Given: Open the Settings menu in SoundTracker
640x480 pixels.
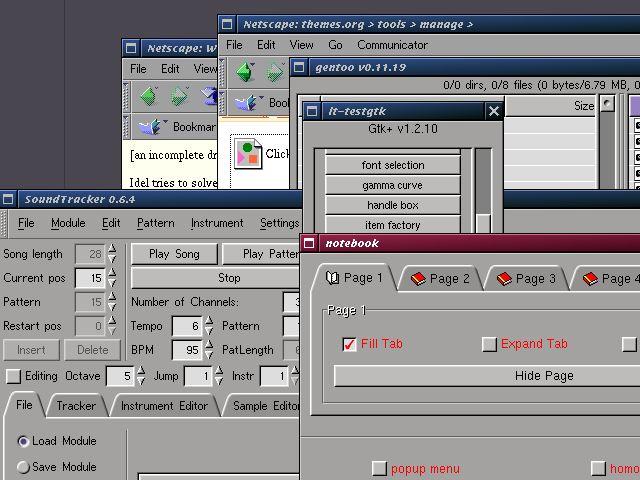Looking at the screenshot, I should point(280,223).
